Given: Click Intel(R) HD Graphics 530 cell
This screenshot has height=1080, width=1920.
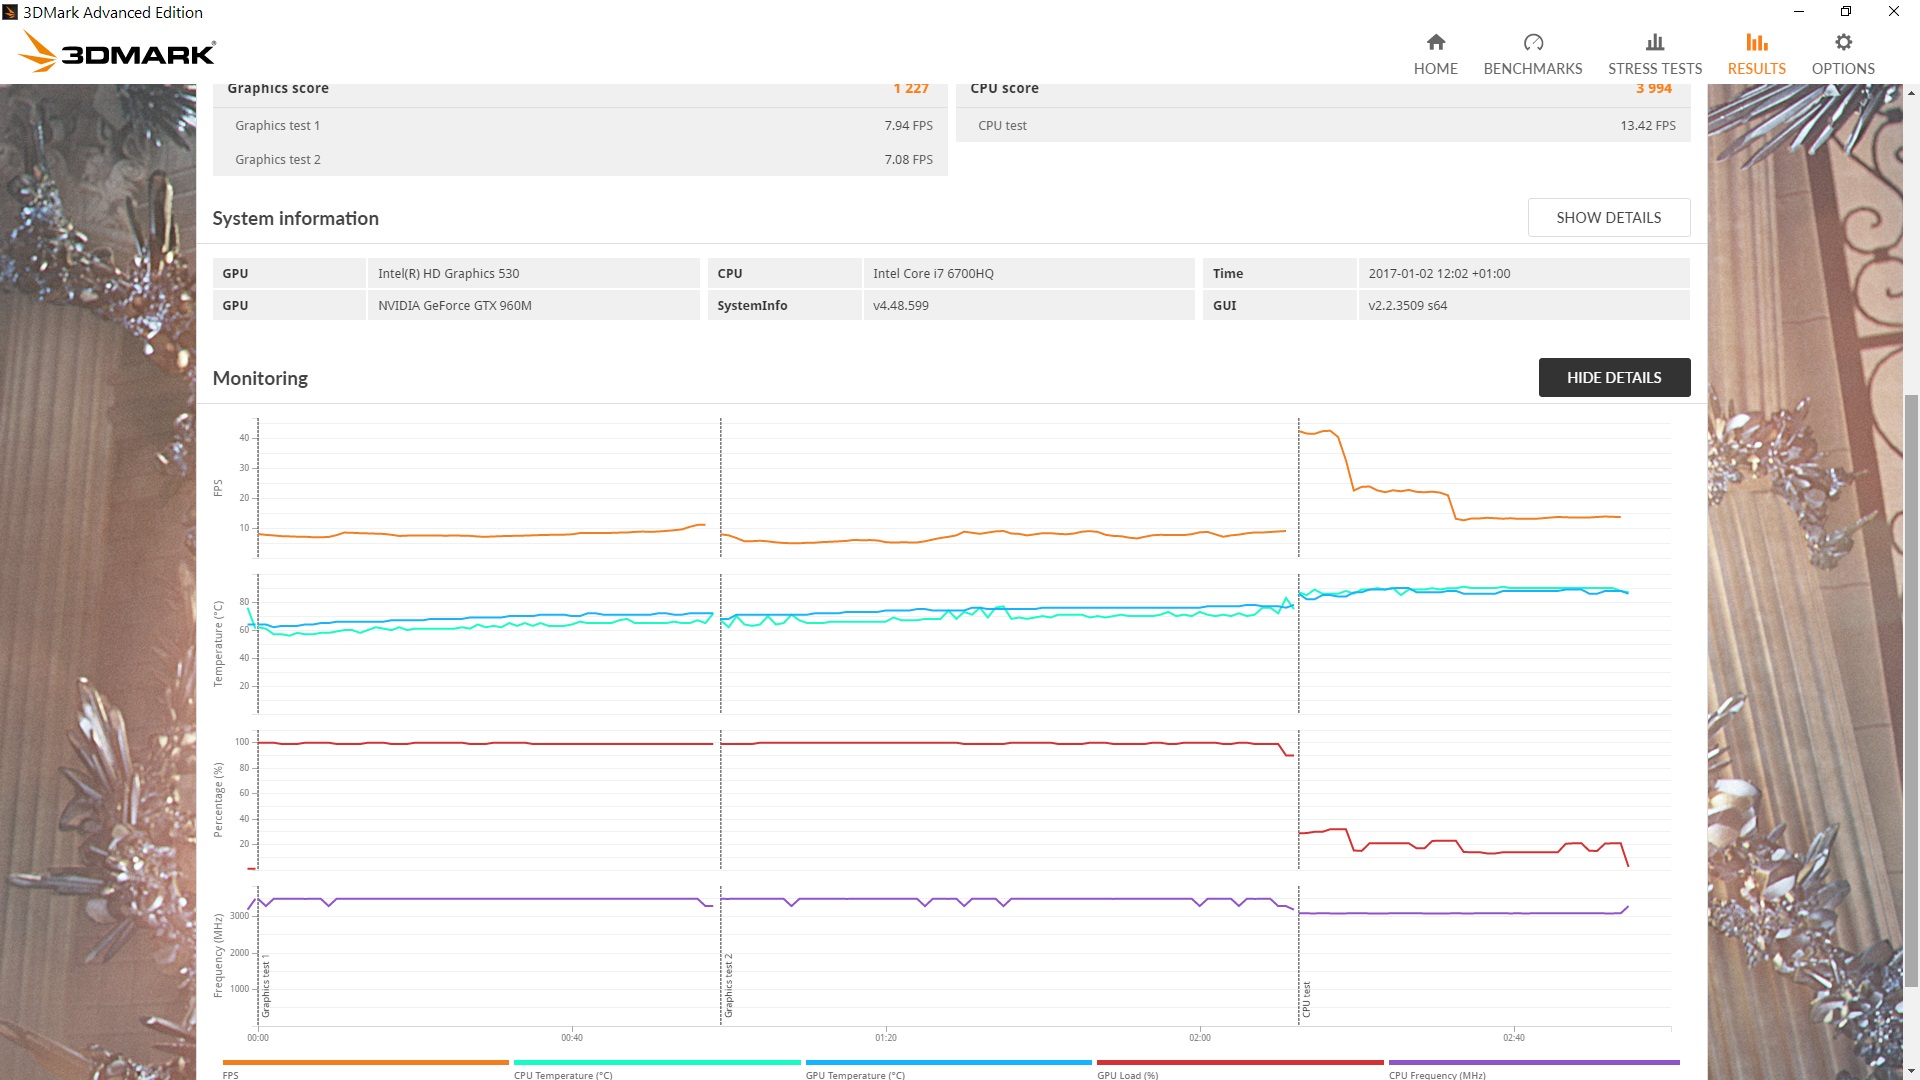Looking at the screenshot, I should click(533, 273).
